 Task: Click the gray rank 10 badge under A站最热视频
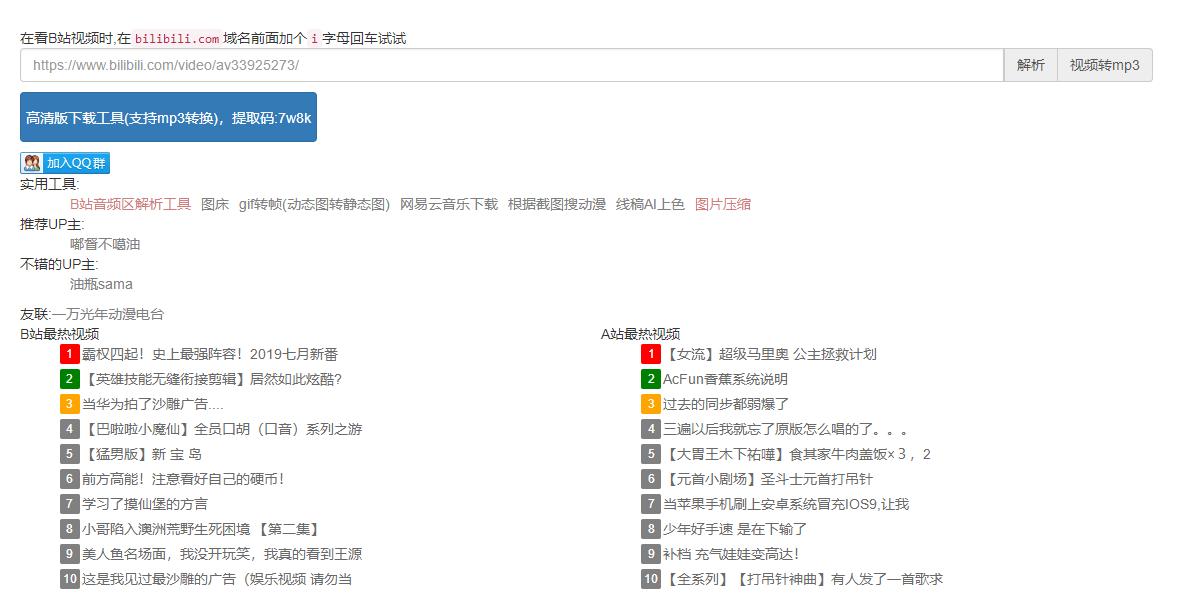651,579
